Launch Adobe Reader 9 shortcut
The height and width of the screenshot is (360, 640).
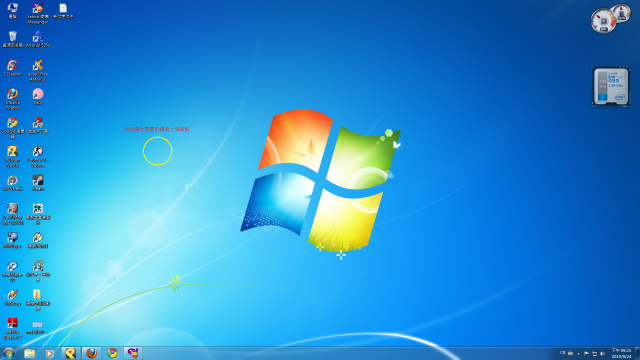13,328
